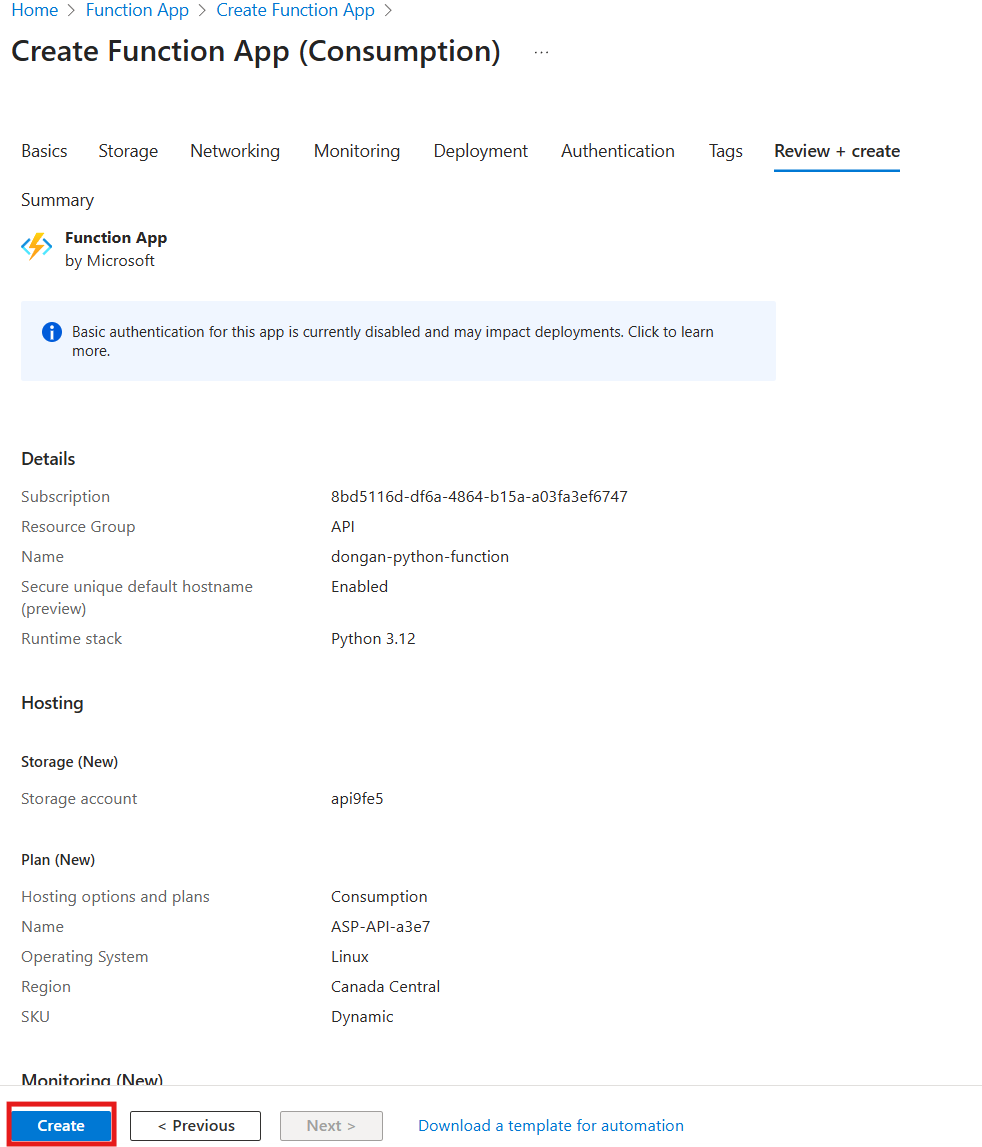The image size is (982, 1147).
Task: Click the Subscription ID value text
Action: point(479,497)
